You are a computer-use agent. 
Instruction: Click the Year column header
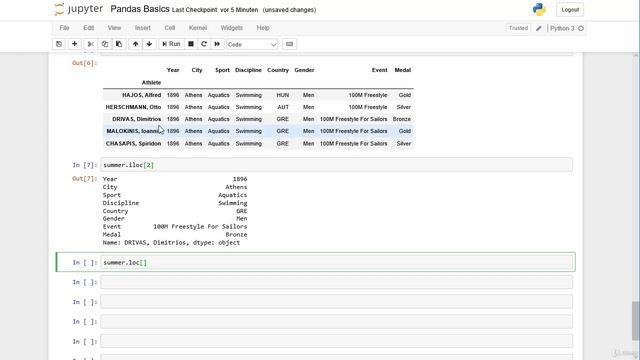(173, 70)
